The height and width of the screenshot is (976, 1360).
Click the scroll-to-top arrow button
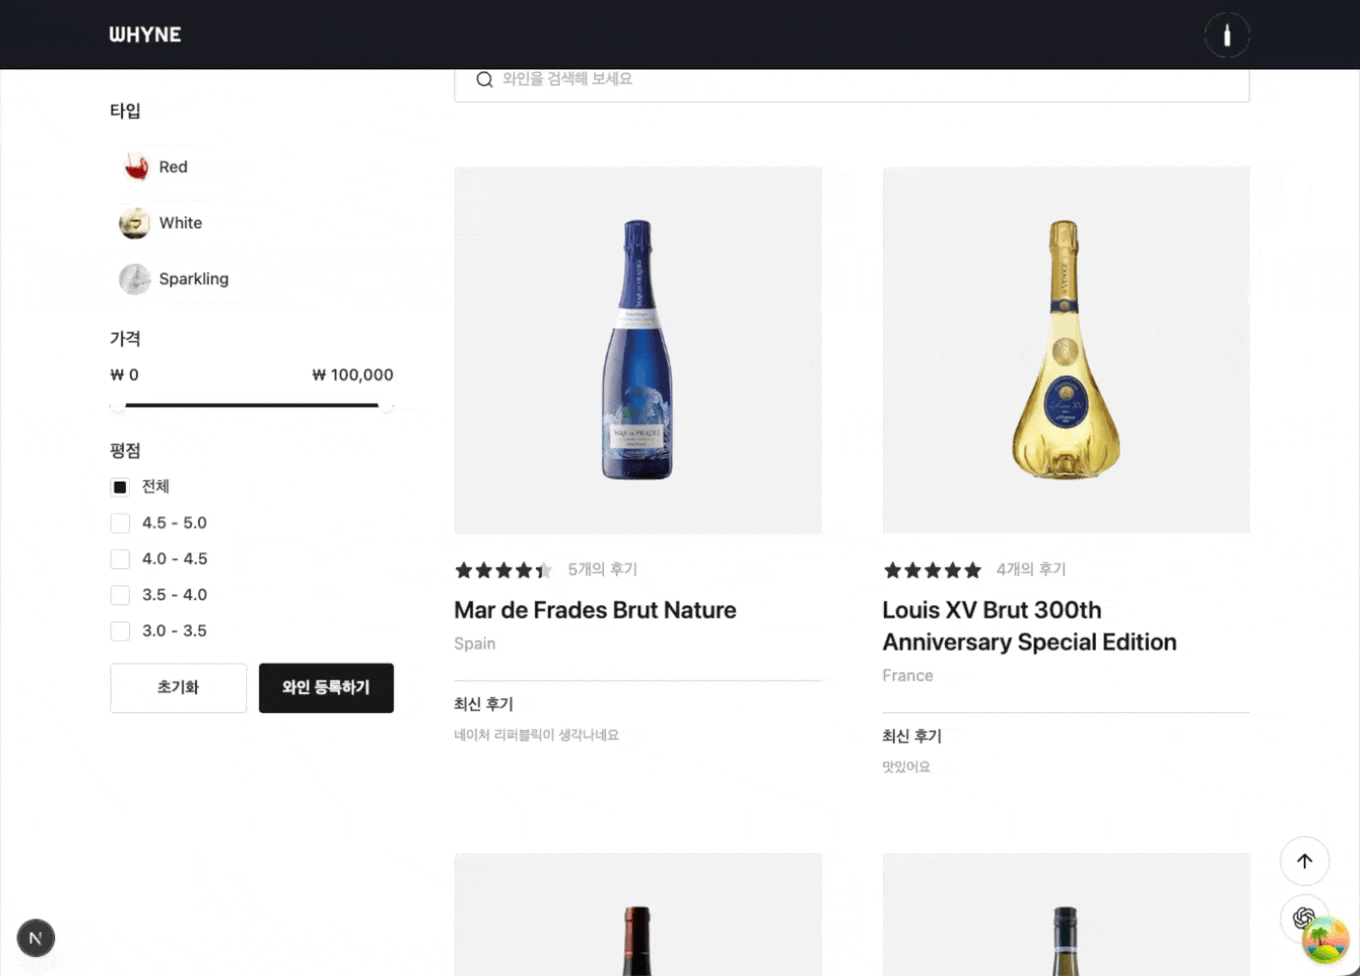click(x=1304, y=861)
